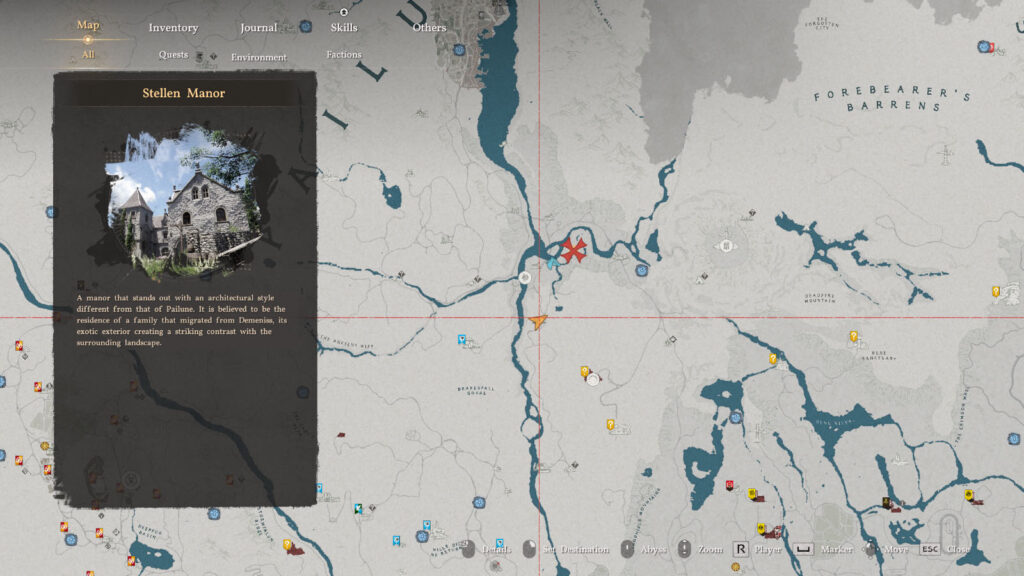Close the map with ESC button
1024x576 pixels.
944,549
